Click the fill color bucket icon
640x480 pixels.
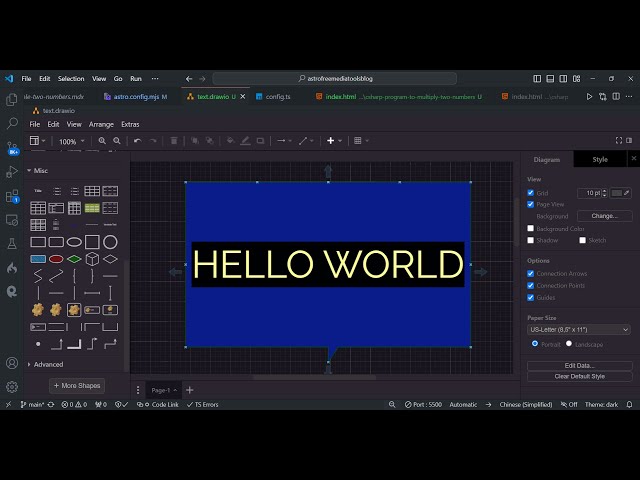230,141
